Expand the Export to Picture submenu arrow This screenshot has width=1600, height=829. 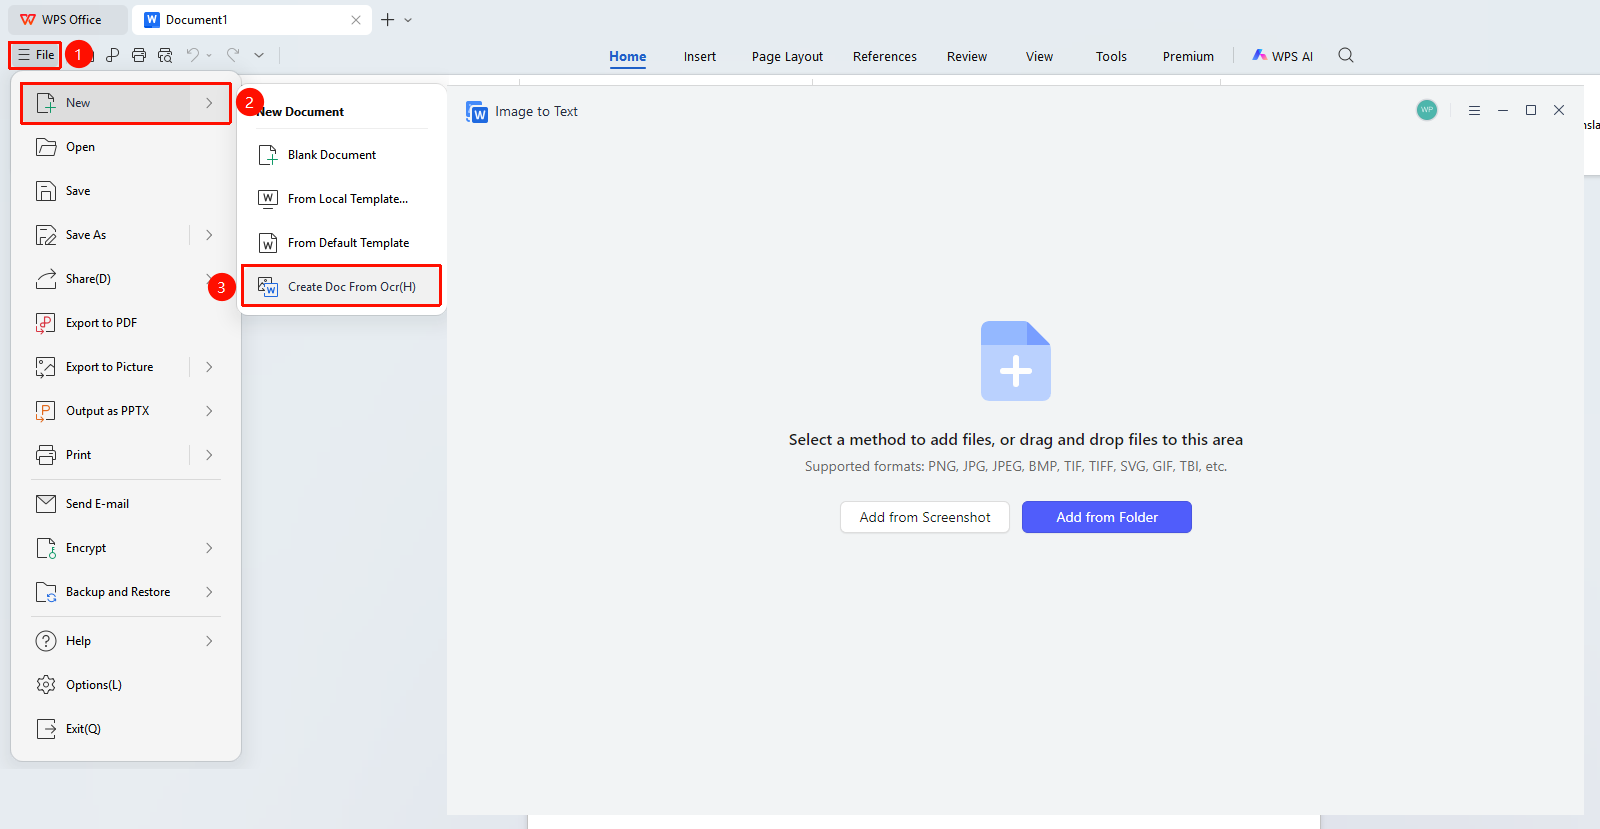(209, 367)
